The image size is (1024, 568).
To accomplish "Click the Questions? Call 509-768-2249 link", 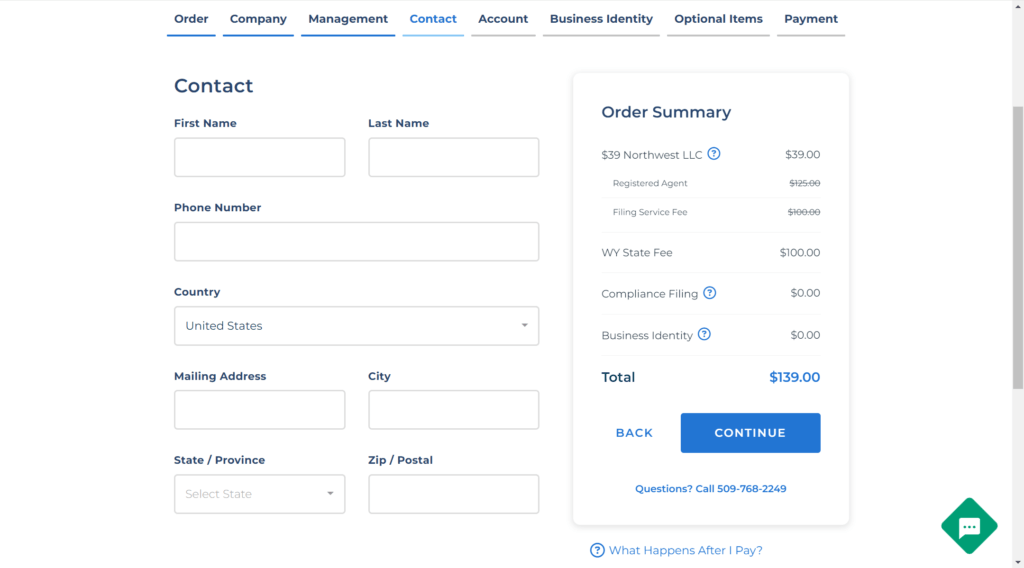I will [x=710, y=489].
